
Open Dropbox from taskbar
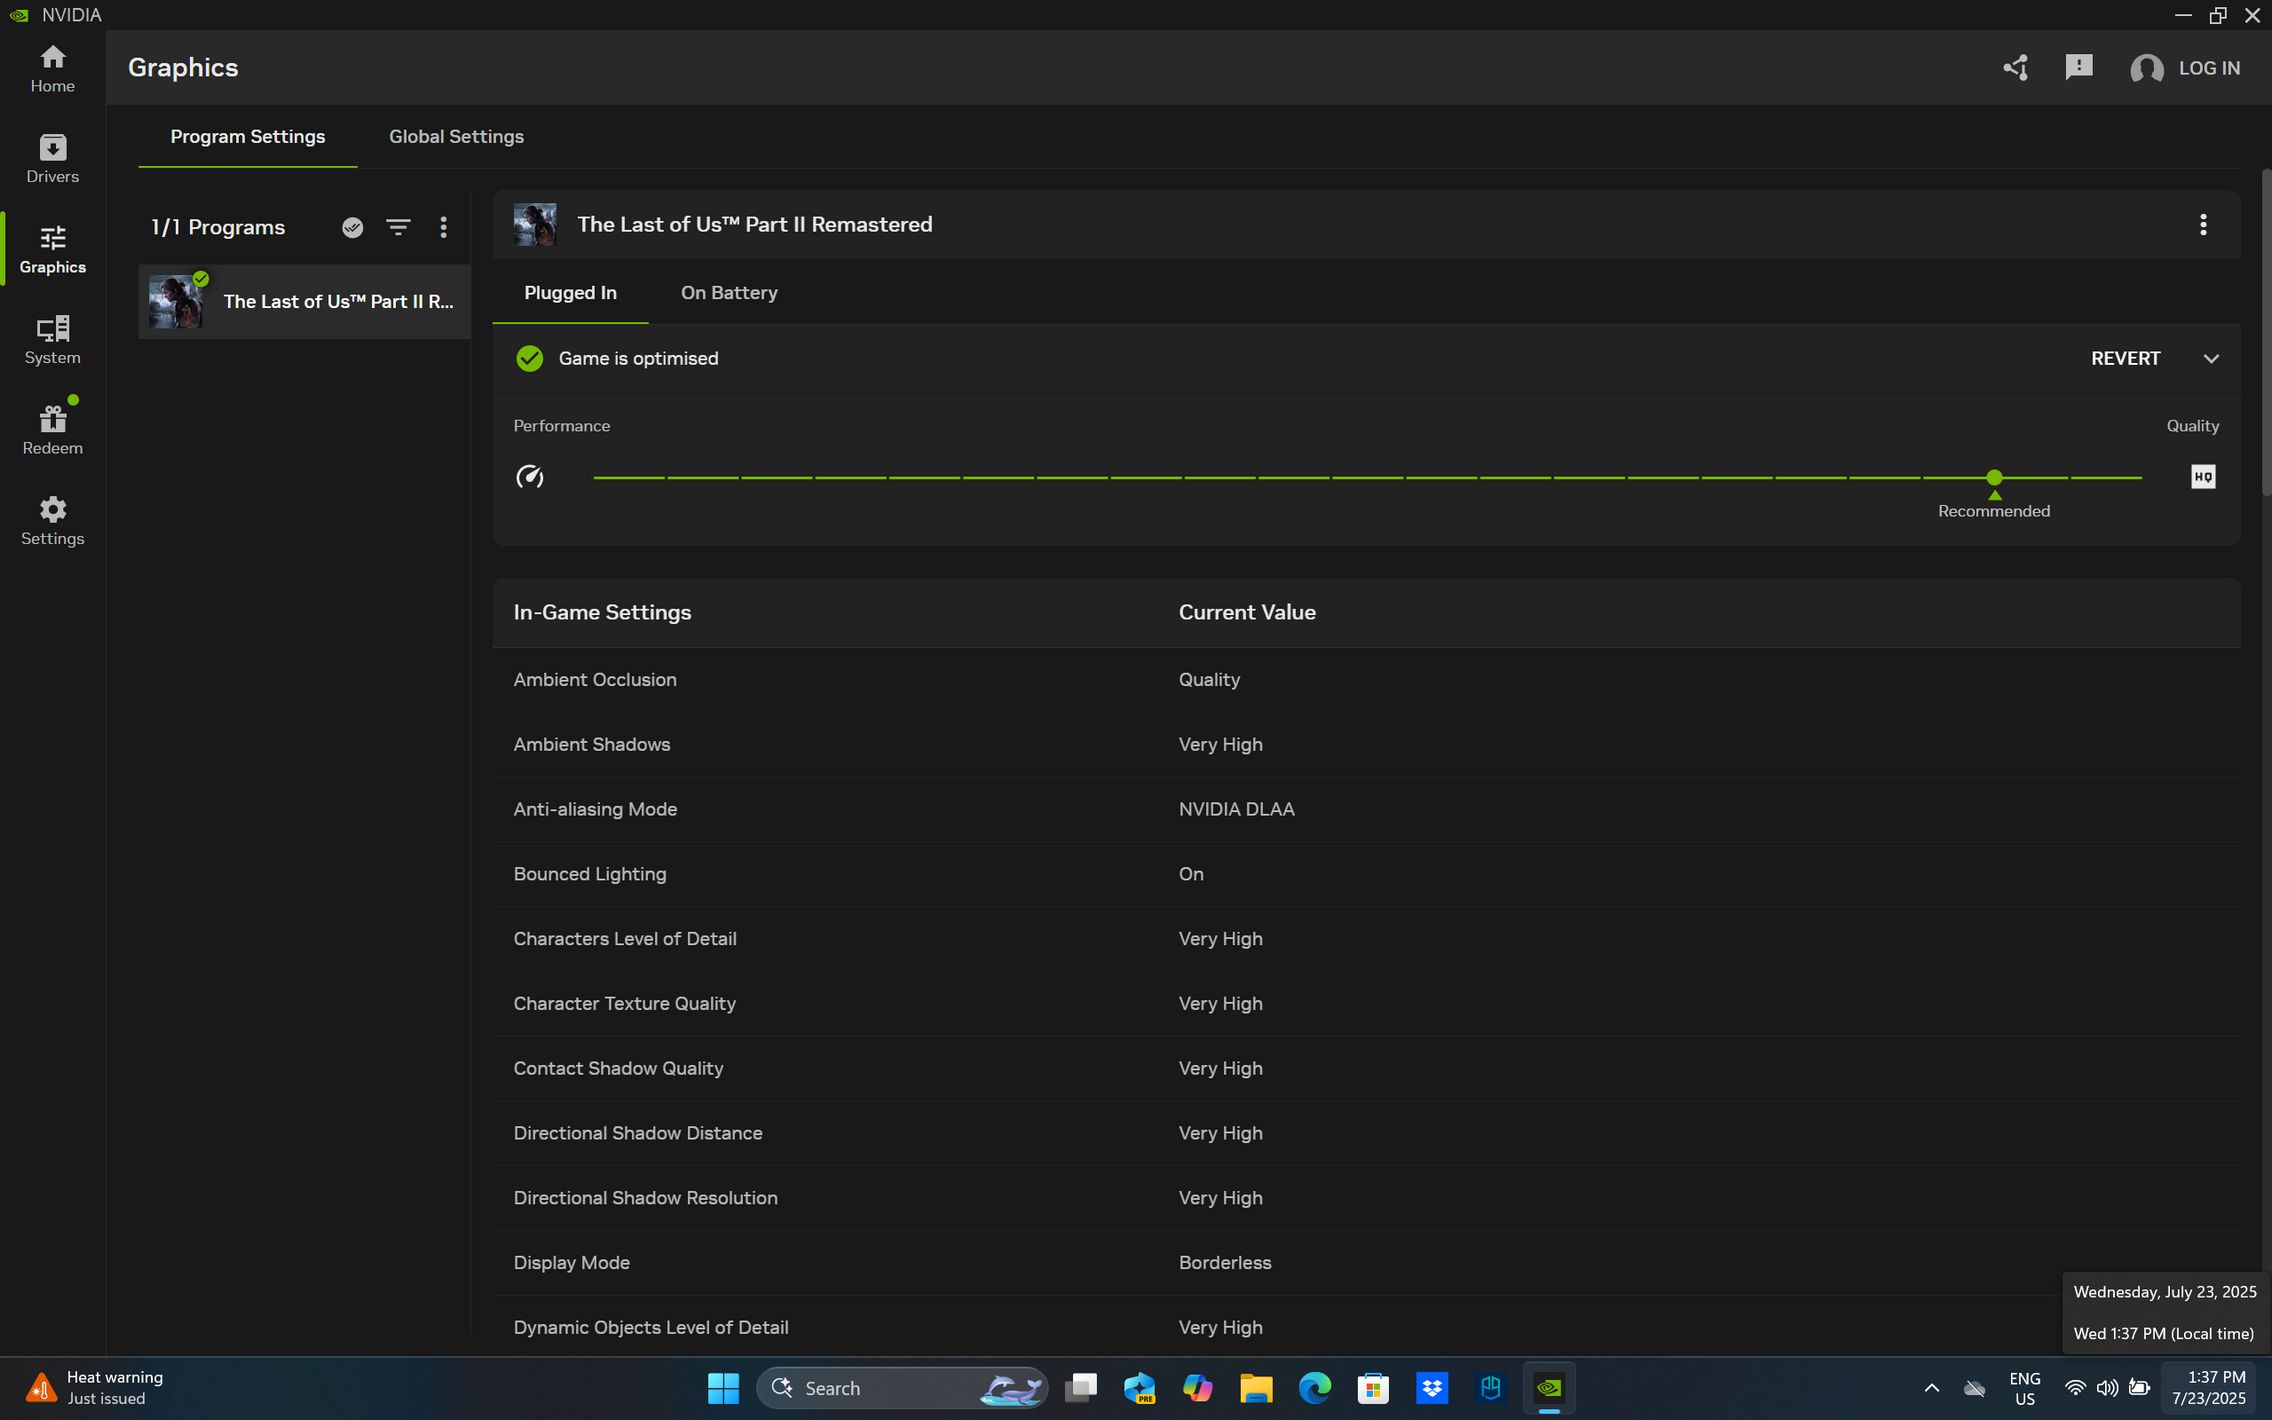tap(1432, 1388)
